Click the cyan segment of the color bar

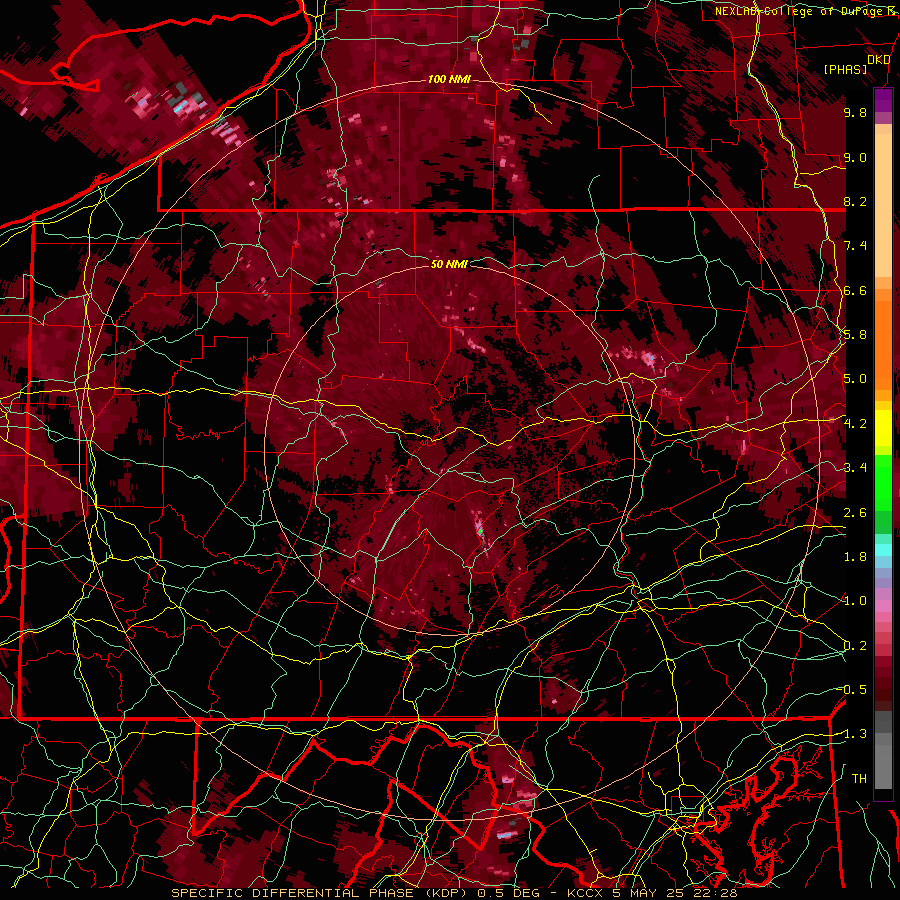(x=883, y=550)
